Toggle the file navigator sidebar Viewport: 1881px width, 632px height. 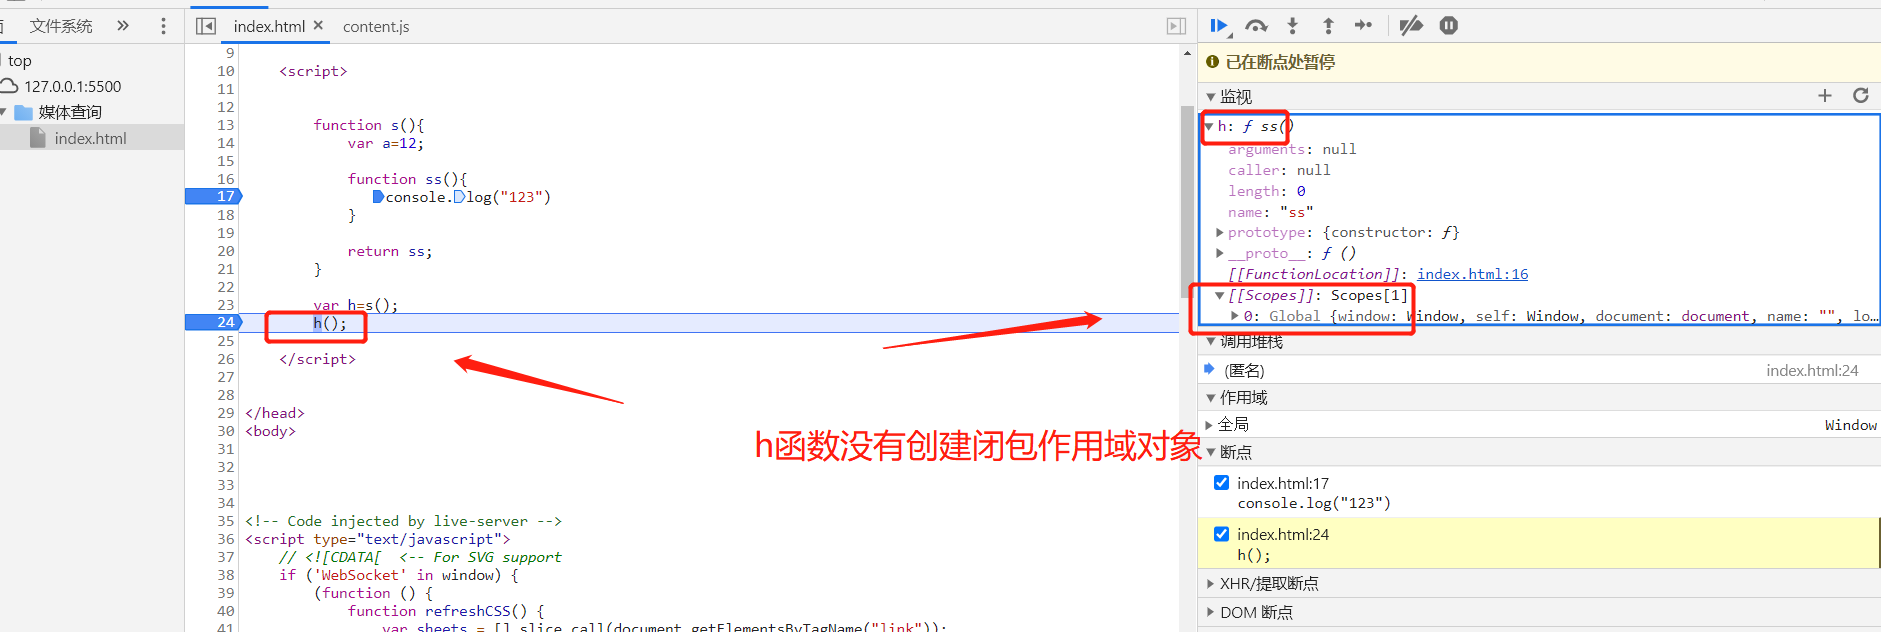pos(206,26)
